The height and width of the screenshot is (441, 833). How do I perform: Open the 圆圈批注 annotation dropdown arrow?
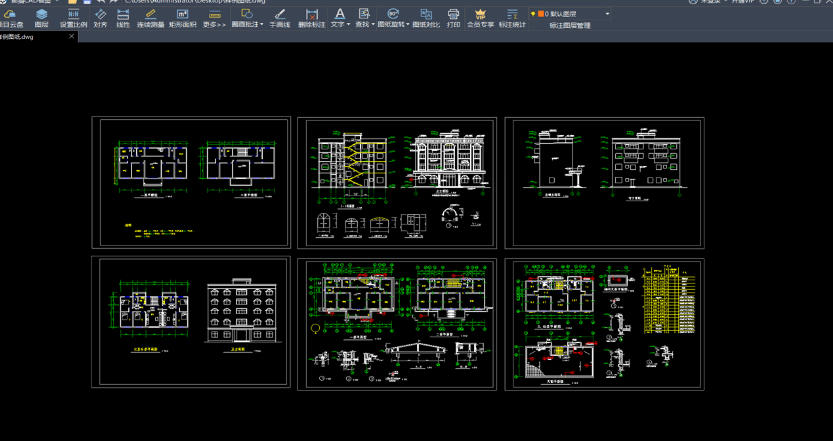(x=262, y=24)
